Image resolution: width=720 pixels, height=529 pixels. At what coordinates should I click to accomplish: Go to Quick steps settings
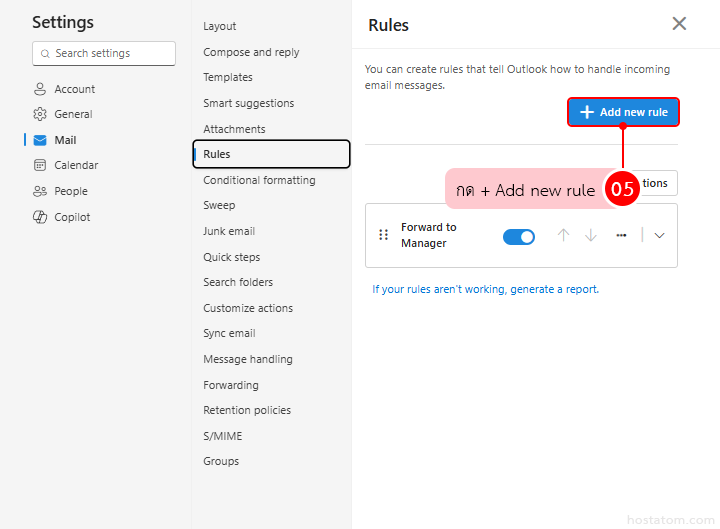pos(231,257)
